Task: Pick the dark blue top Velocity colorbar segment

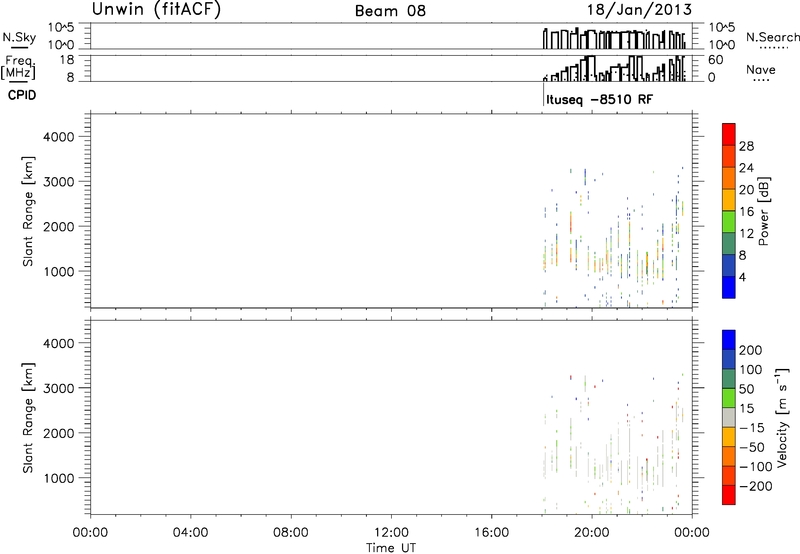Action: 729,340
